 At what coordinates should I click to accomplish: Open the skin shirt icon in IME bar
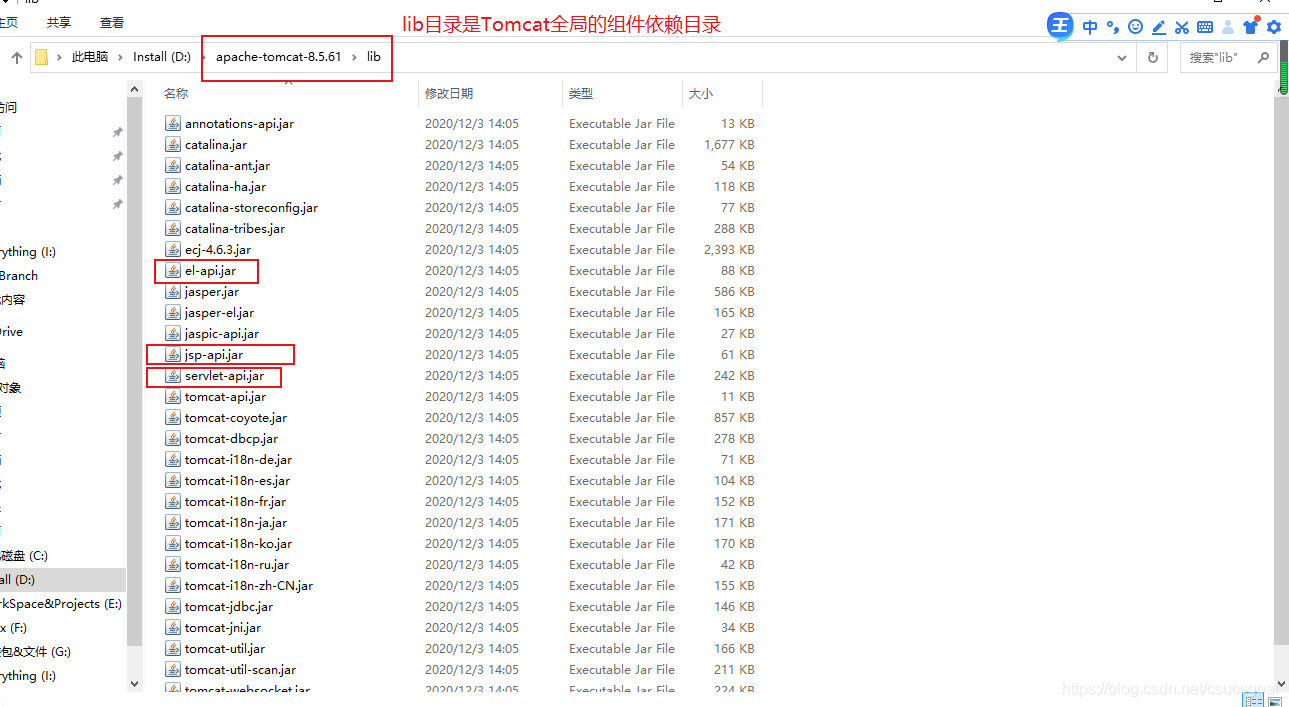coord(1251,27)
